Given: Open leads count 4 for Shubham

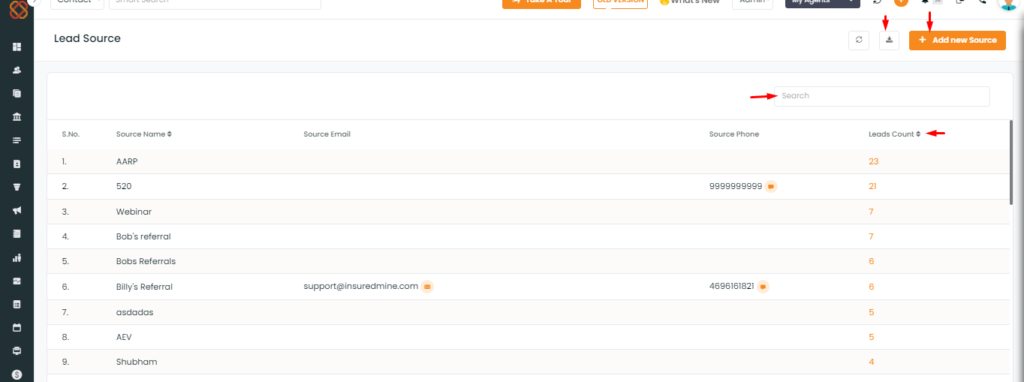Looking at the screenshot, I should pos(871,362).
